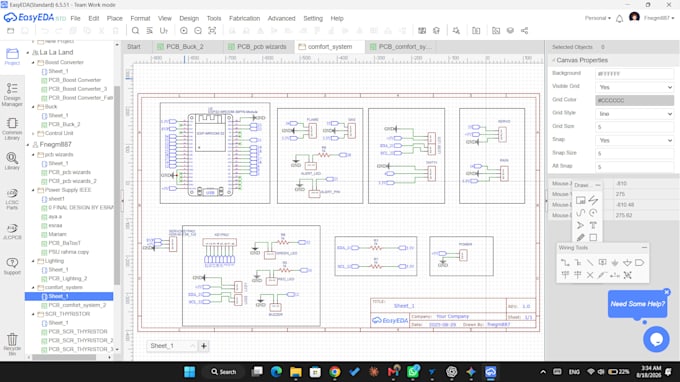Open the Recycle Bin in sidebar
This screenshot has width=680, height=382.
click(x=12, y=344)
